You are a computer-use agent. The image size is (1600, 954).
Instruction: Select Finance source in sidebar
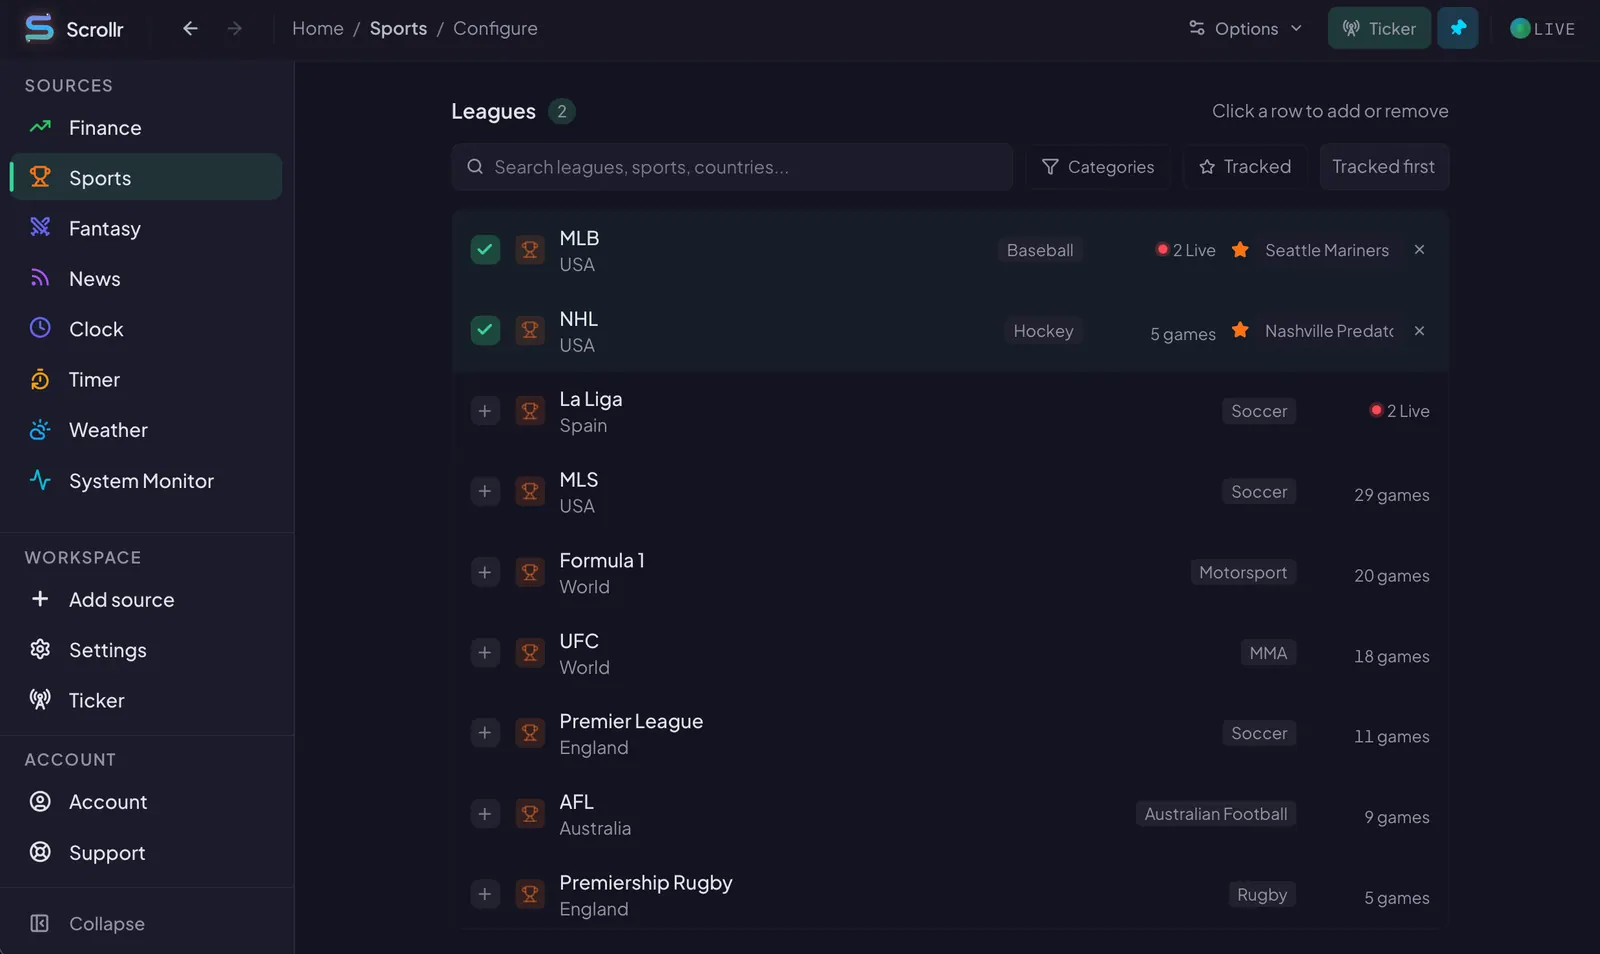[x=146, y=128]
